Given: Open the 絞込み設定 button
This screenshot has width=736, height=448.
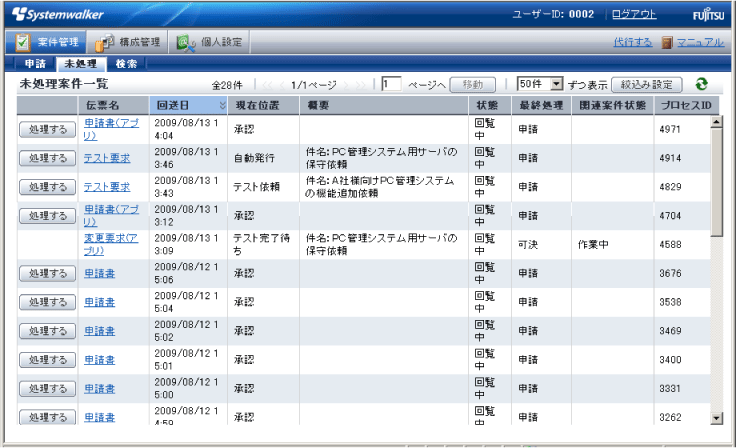Looking at the screenshot, I should click(646, 85).
